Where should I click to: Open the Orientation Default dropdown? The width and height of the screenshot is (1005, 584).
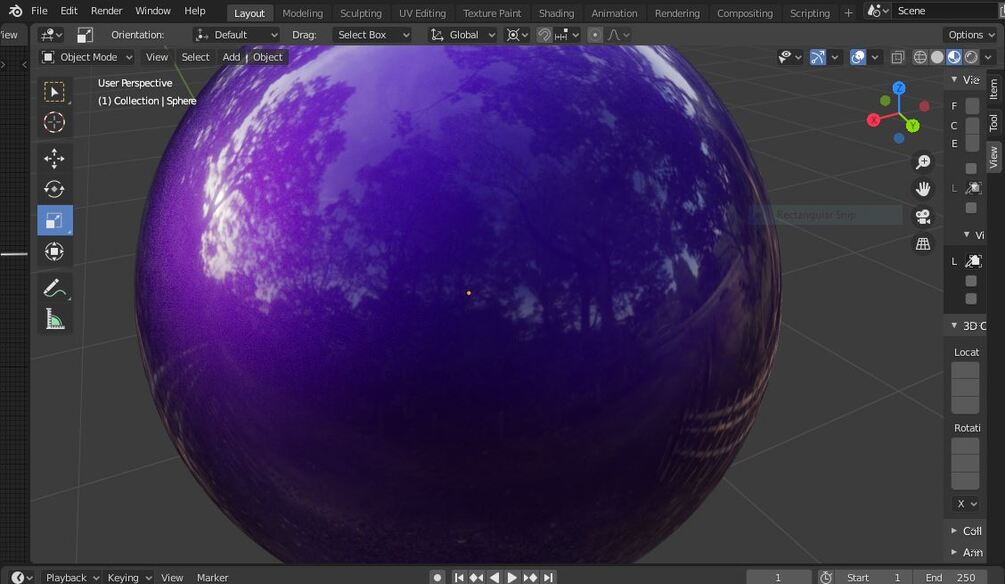pyautogui.click(x=237, y=35)
